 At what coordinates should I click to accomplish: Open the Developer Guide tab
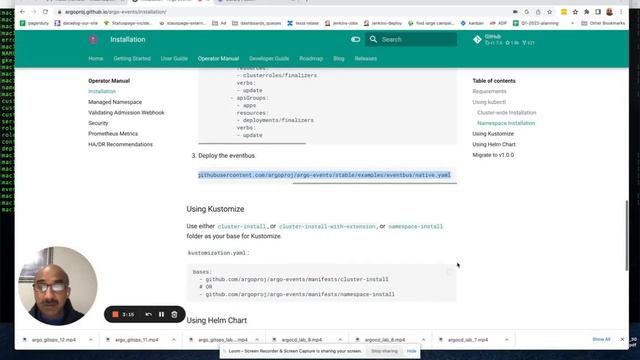pyautogui.click(x=269, y=59)
